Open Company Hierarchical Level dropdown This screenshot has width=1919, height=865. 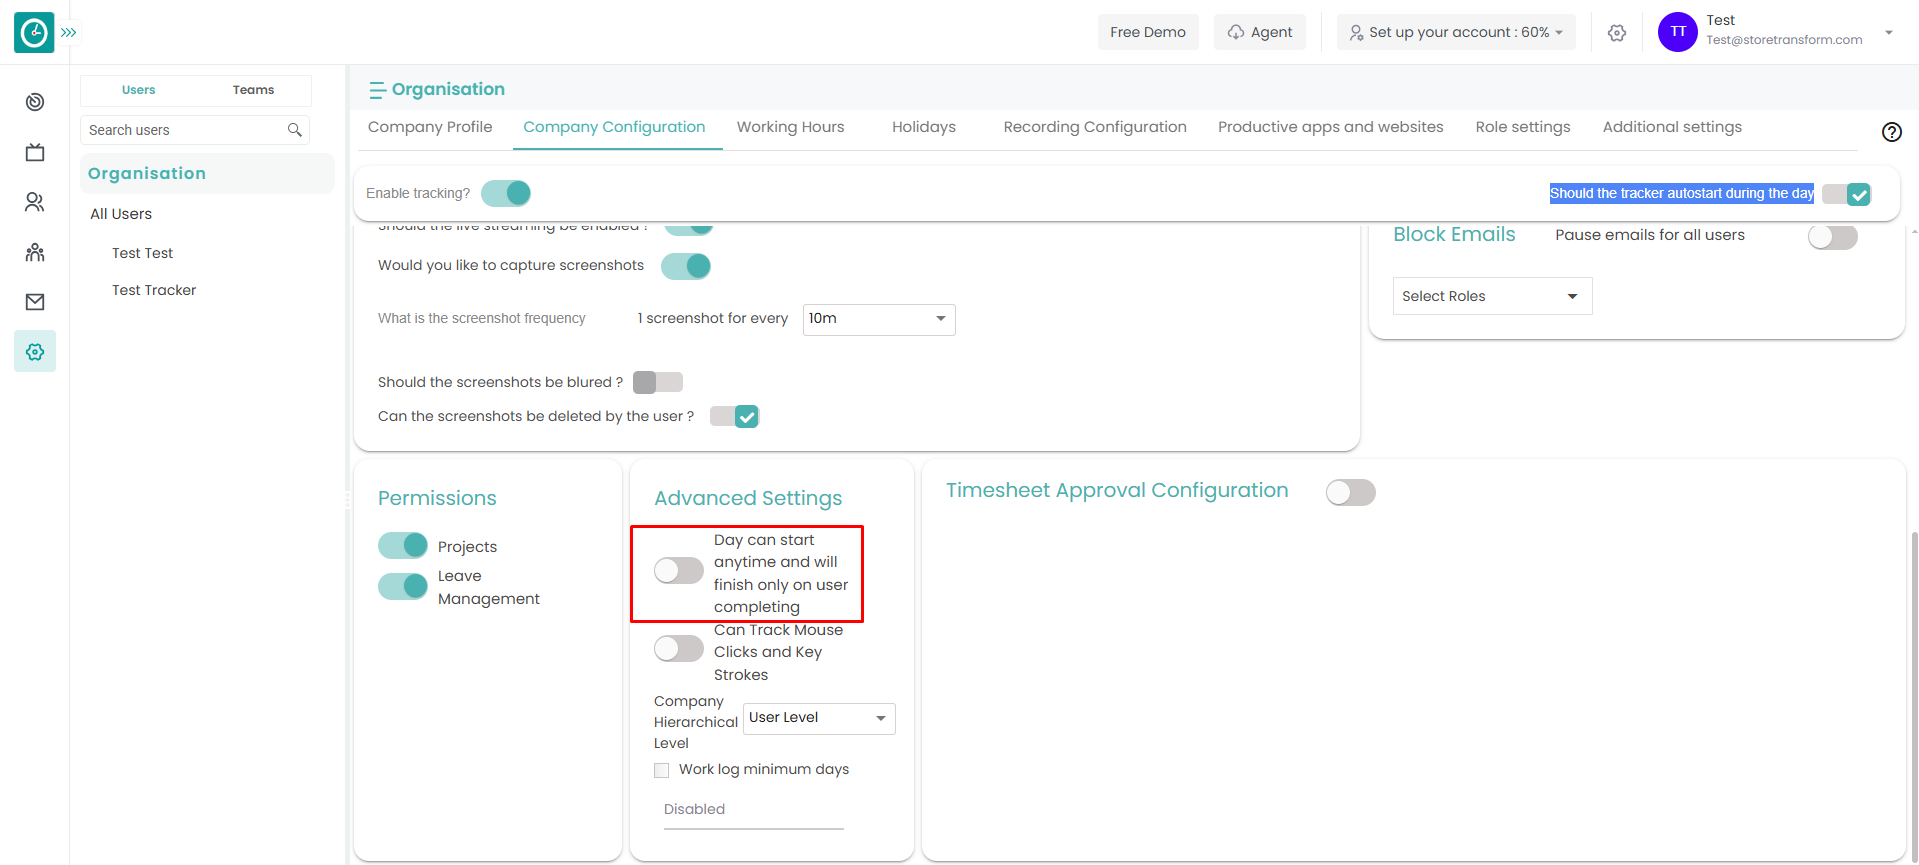point(819,718)
